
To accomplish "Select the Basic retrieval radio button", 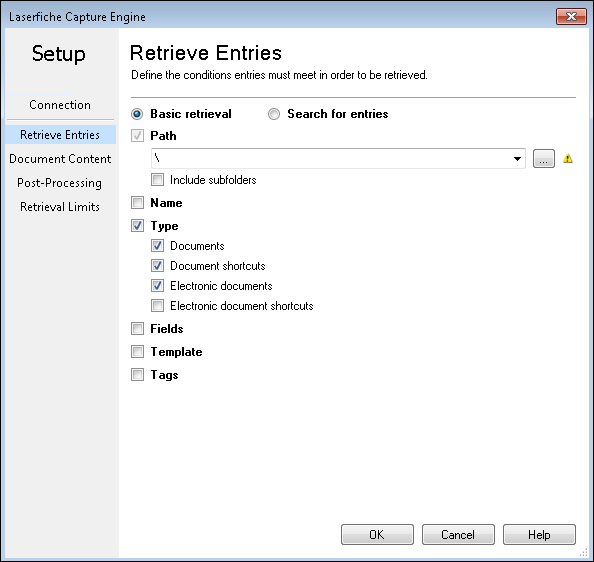I will 137,114.
